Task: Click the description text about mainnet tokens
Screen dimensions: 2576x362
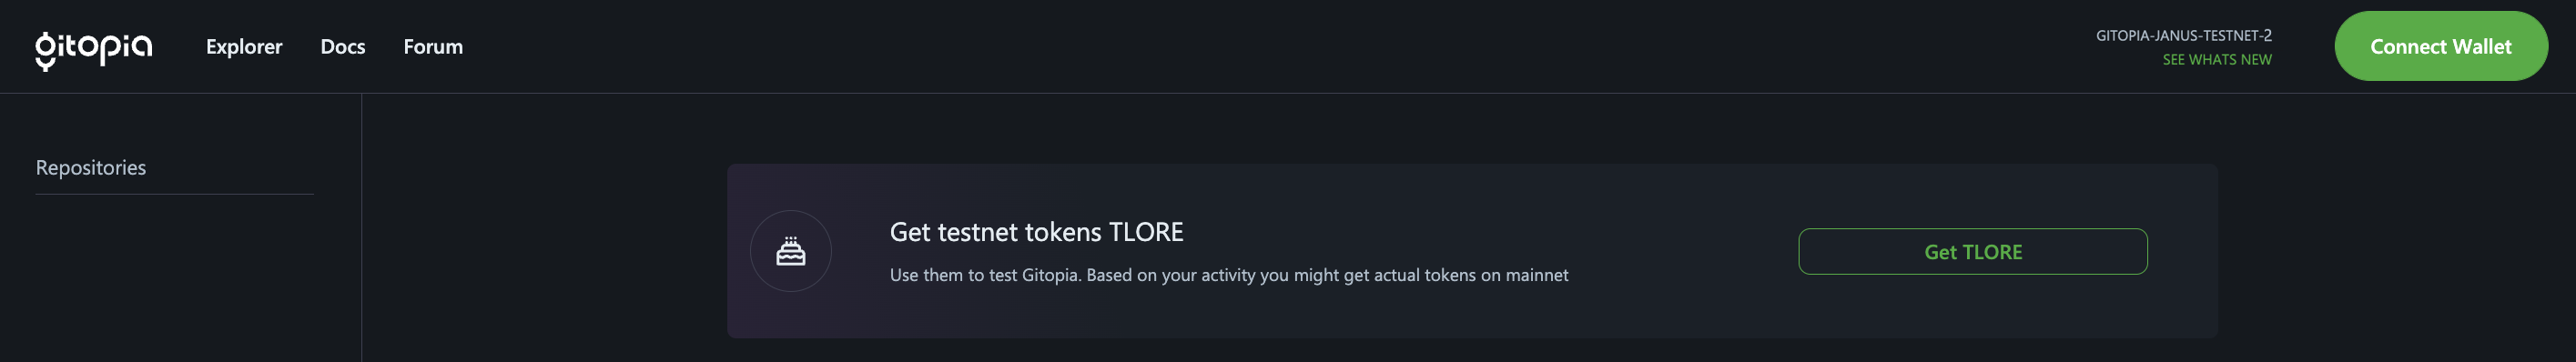Action: (1228, 275)
